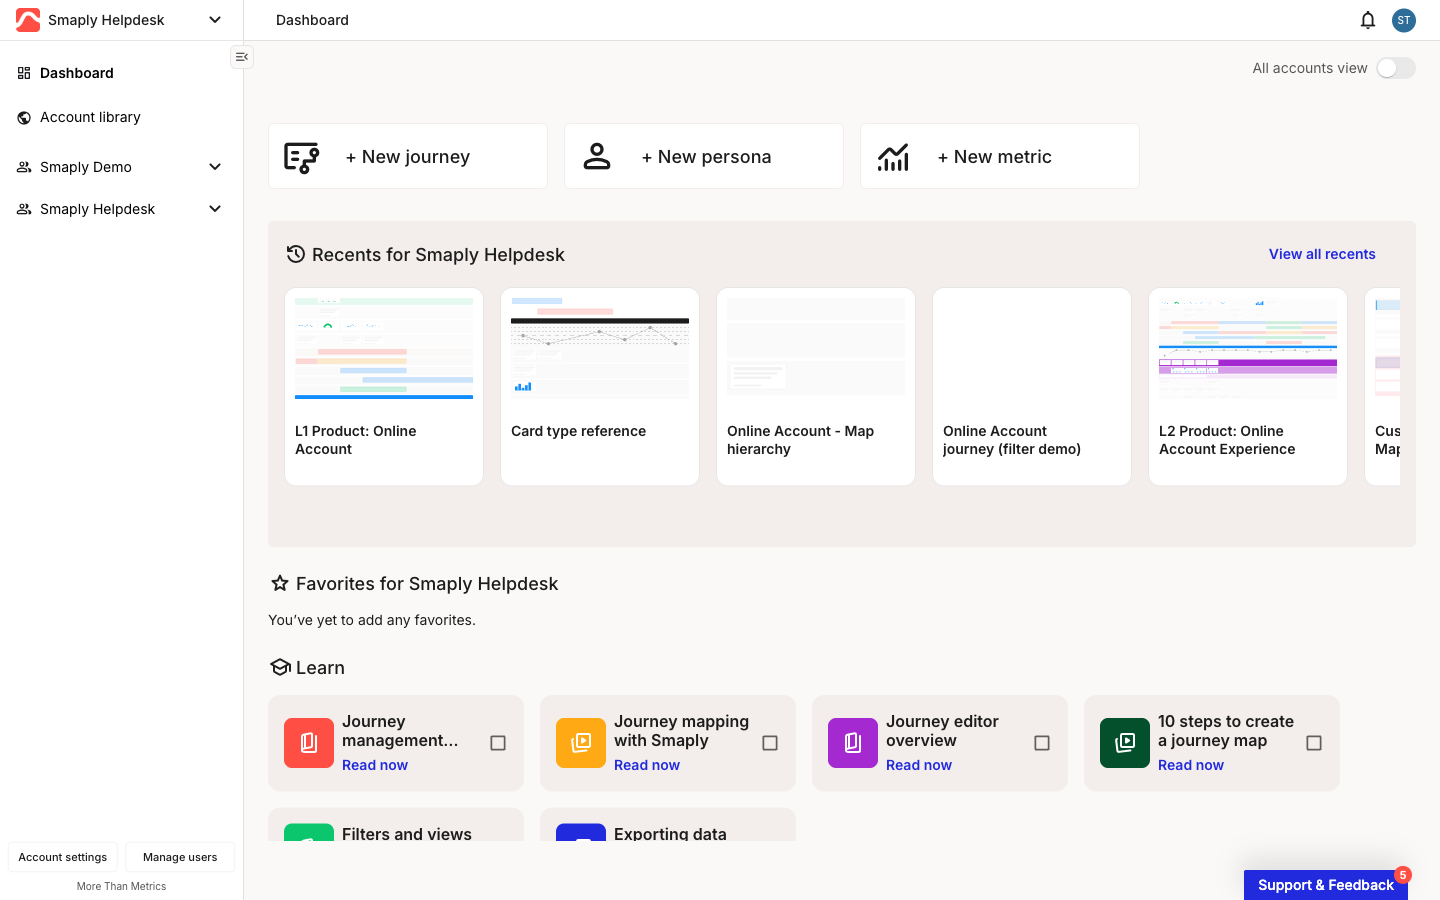This screenshot has width=1440, height=900.
Task: Click the Smaply logo icon
Action: (x=28, y=20)
